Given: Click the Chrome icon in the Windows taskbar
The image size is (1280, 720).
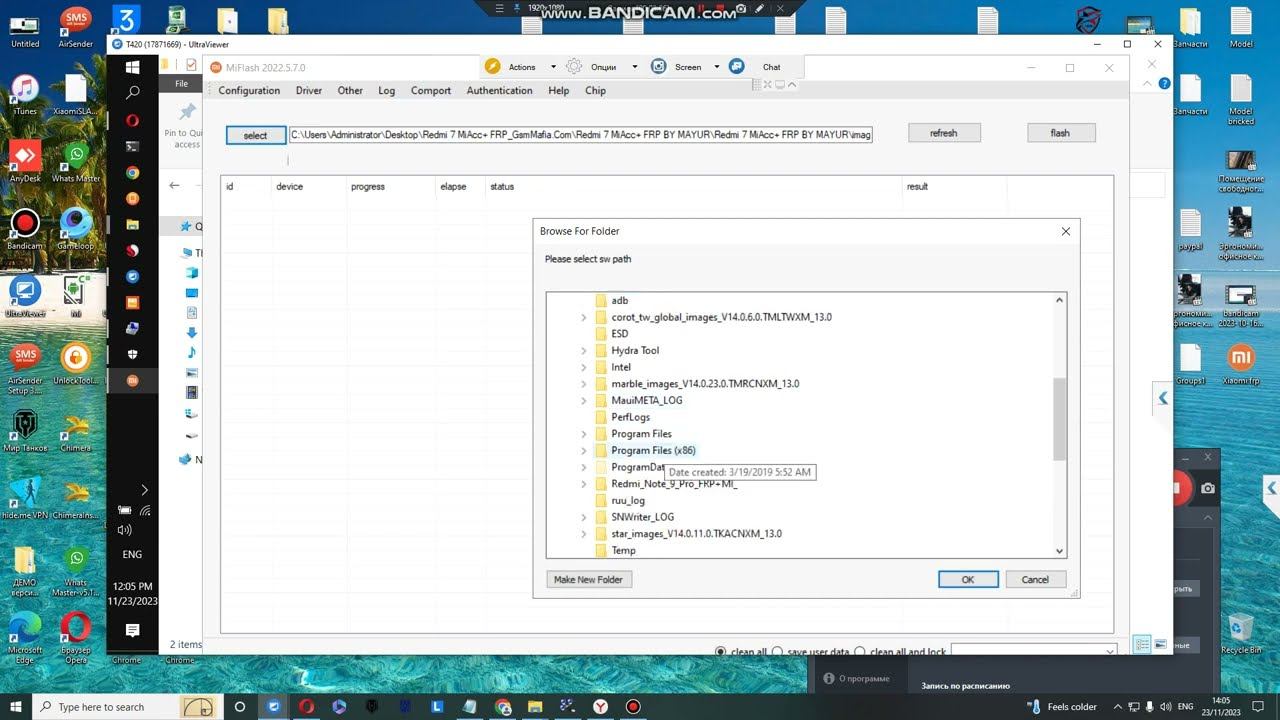Looking at the screenshot, I should pyautogui.click(x=503, y=707).
